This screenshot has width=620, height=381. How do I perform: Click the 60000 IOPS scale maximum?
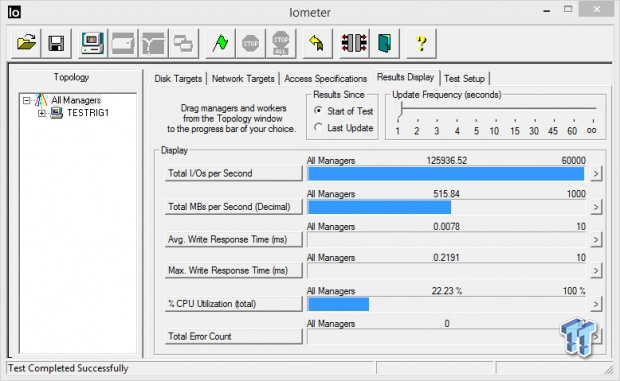pos(573,160)
